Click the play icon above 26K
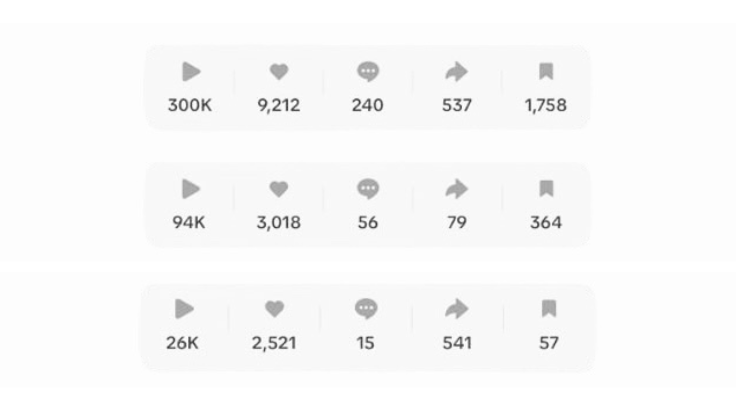 [x=185, y=309]
